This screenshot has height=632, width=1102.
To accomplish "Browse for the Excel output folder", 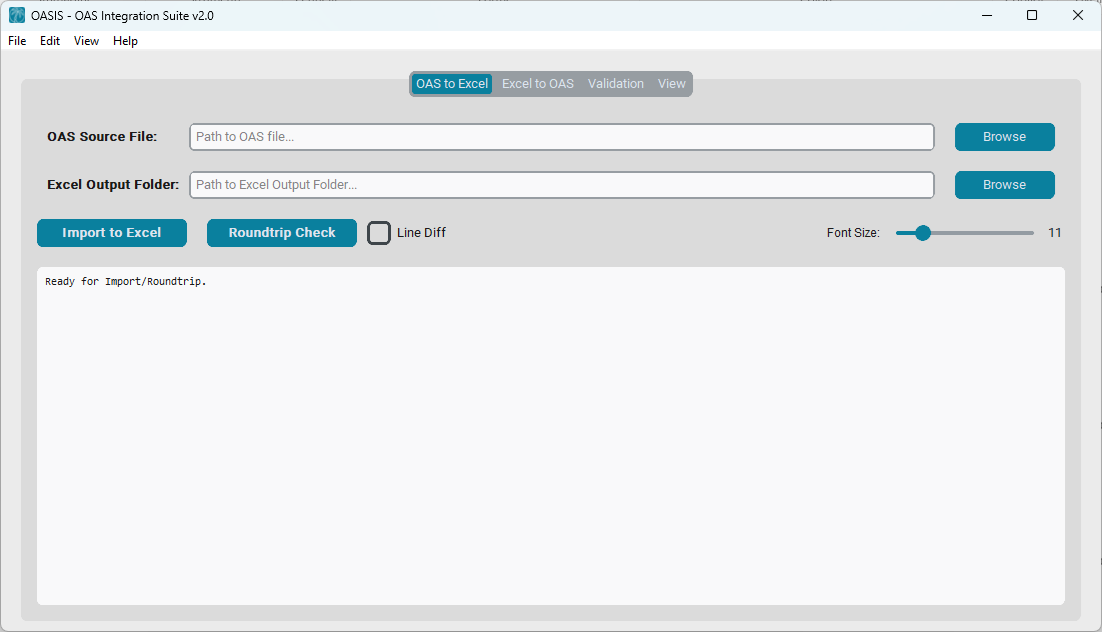I will tap(1004, 185).
